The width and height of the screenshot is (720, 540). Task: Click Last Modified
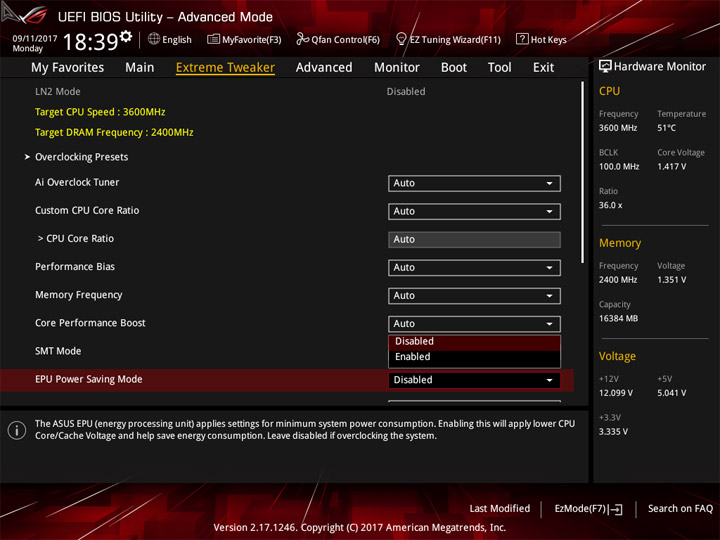(500, 509)
